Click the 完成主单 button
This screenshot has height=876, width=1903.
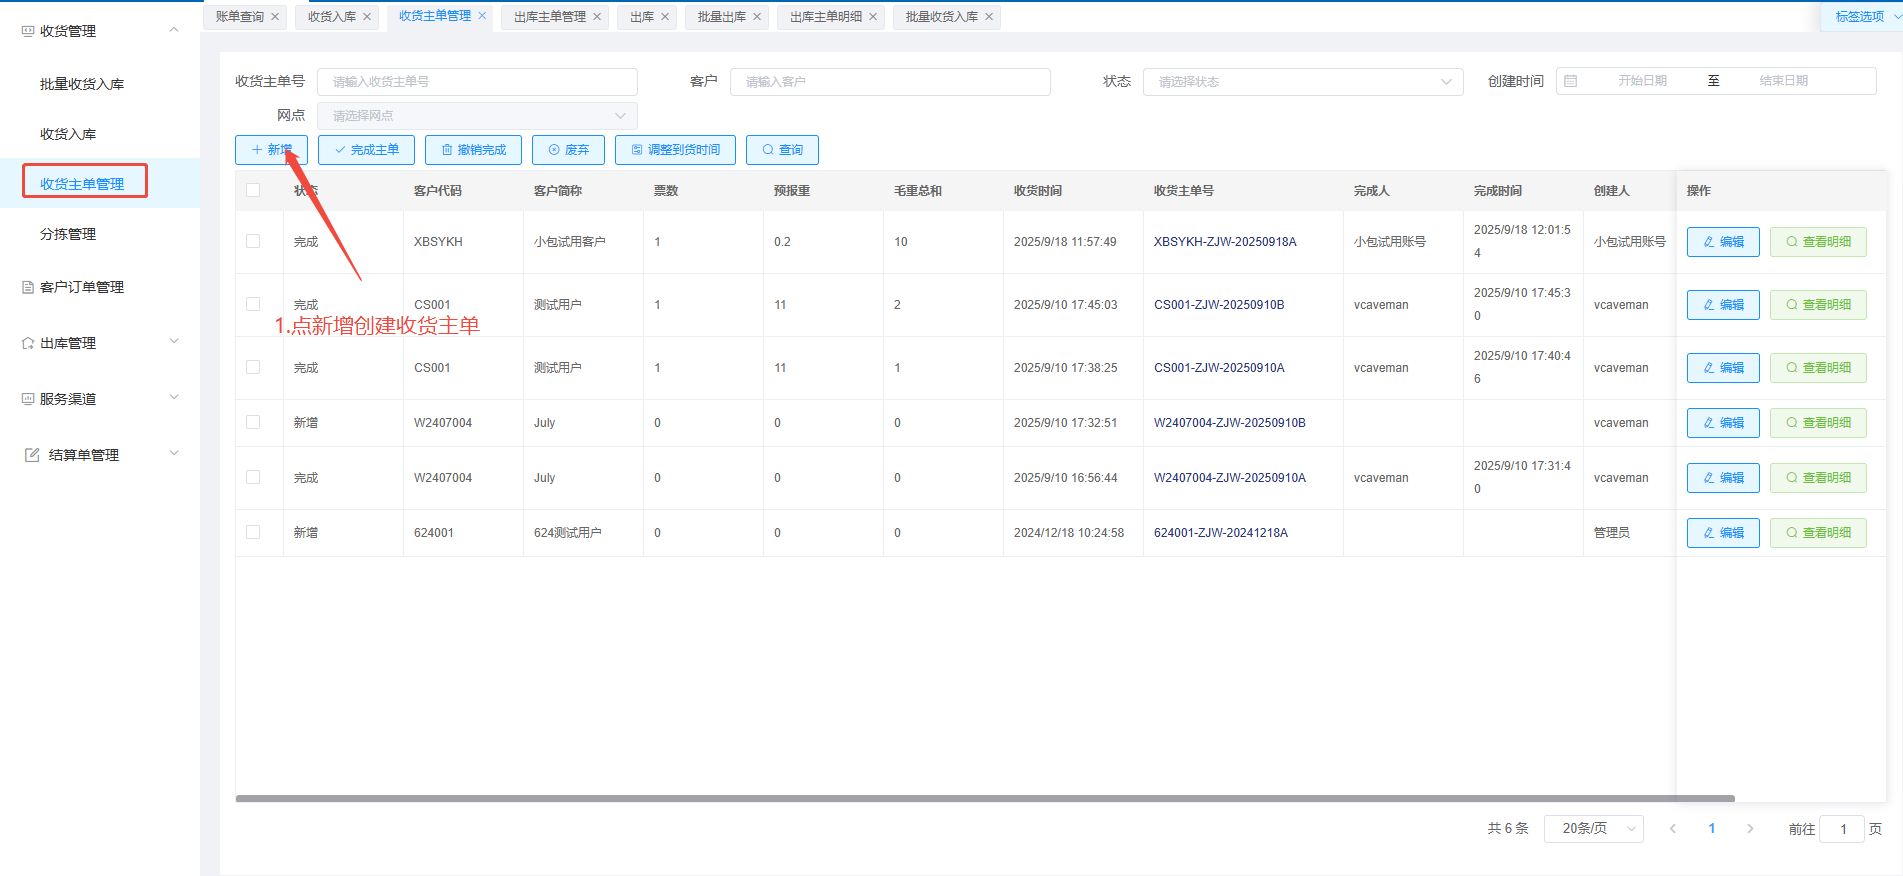click(366, 150)
